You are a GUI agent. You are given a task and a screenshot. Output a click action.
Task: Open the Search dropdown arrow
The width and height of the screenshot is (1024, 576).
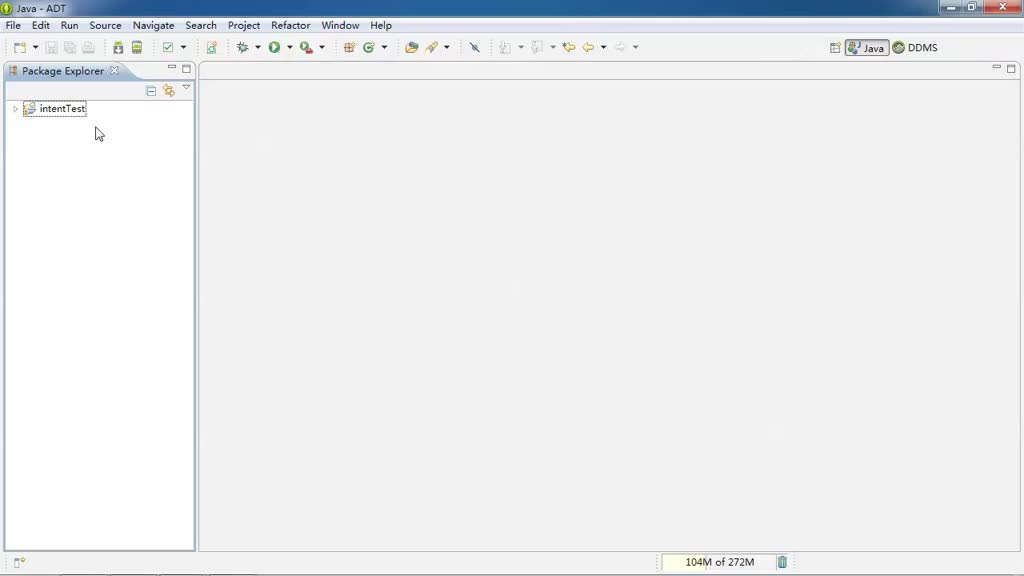click(447, 47)
